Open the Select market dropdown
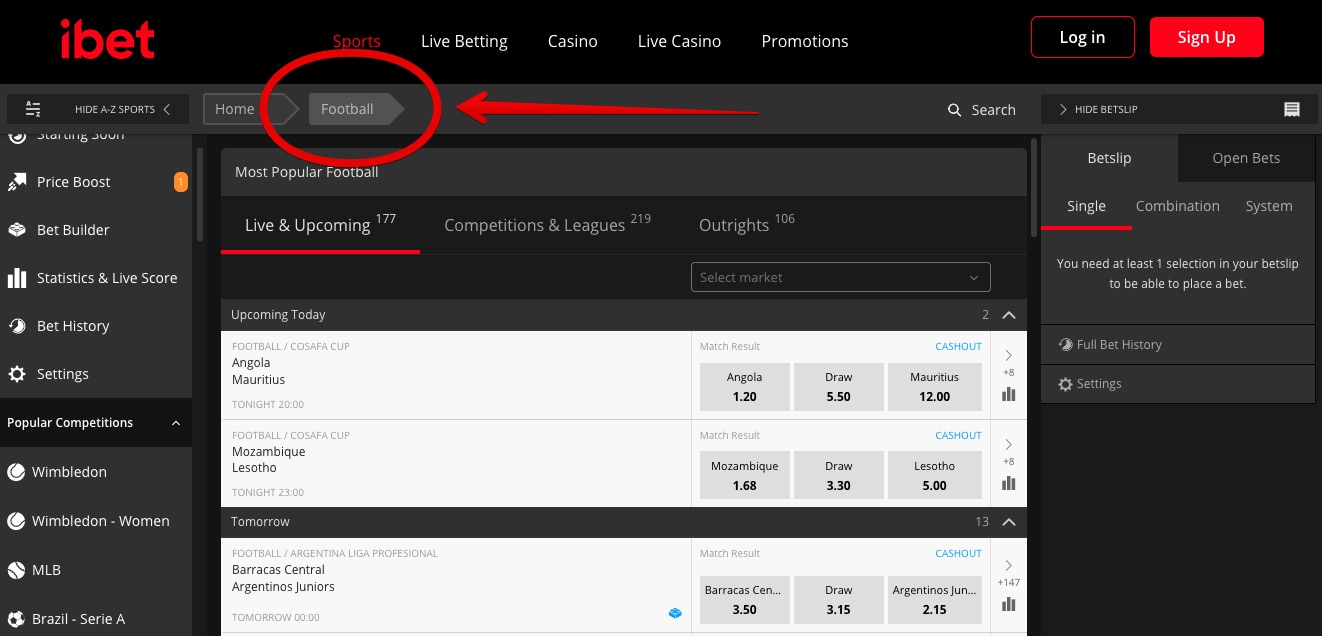This screenshot has width=1322, height=636. [x=841, y=277]
